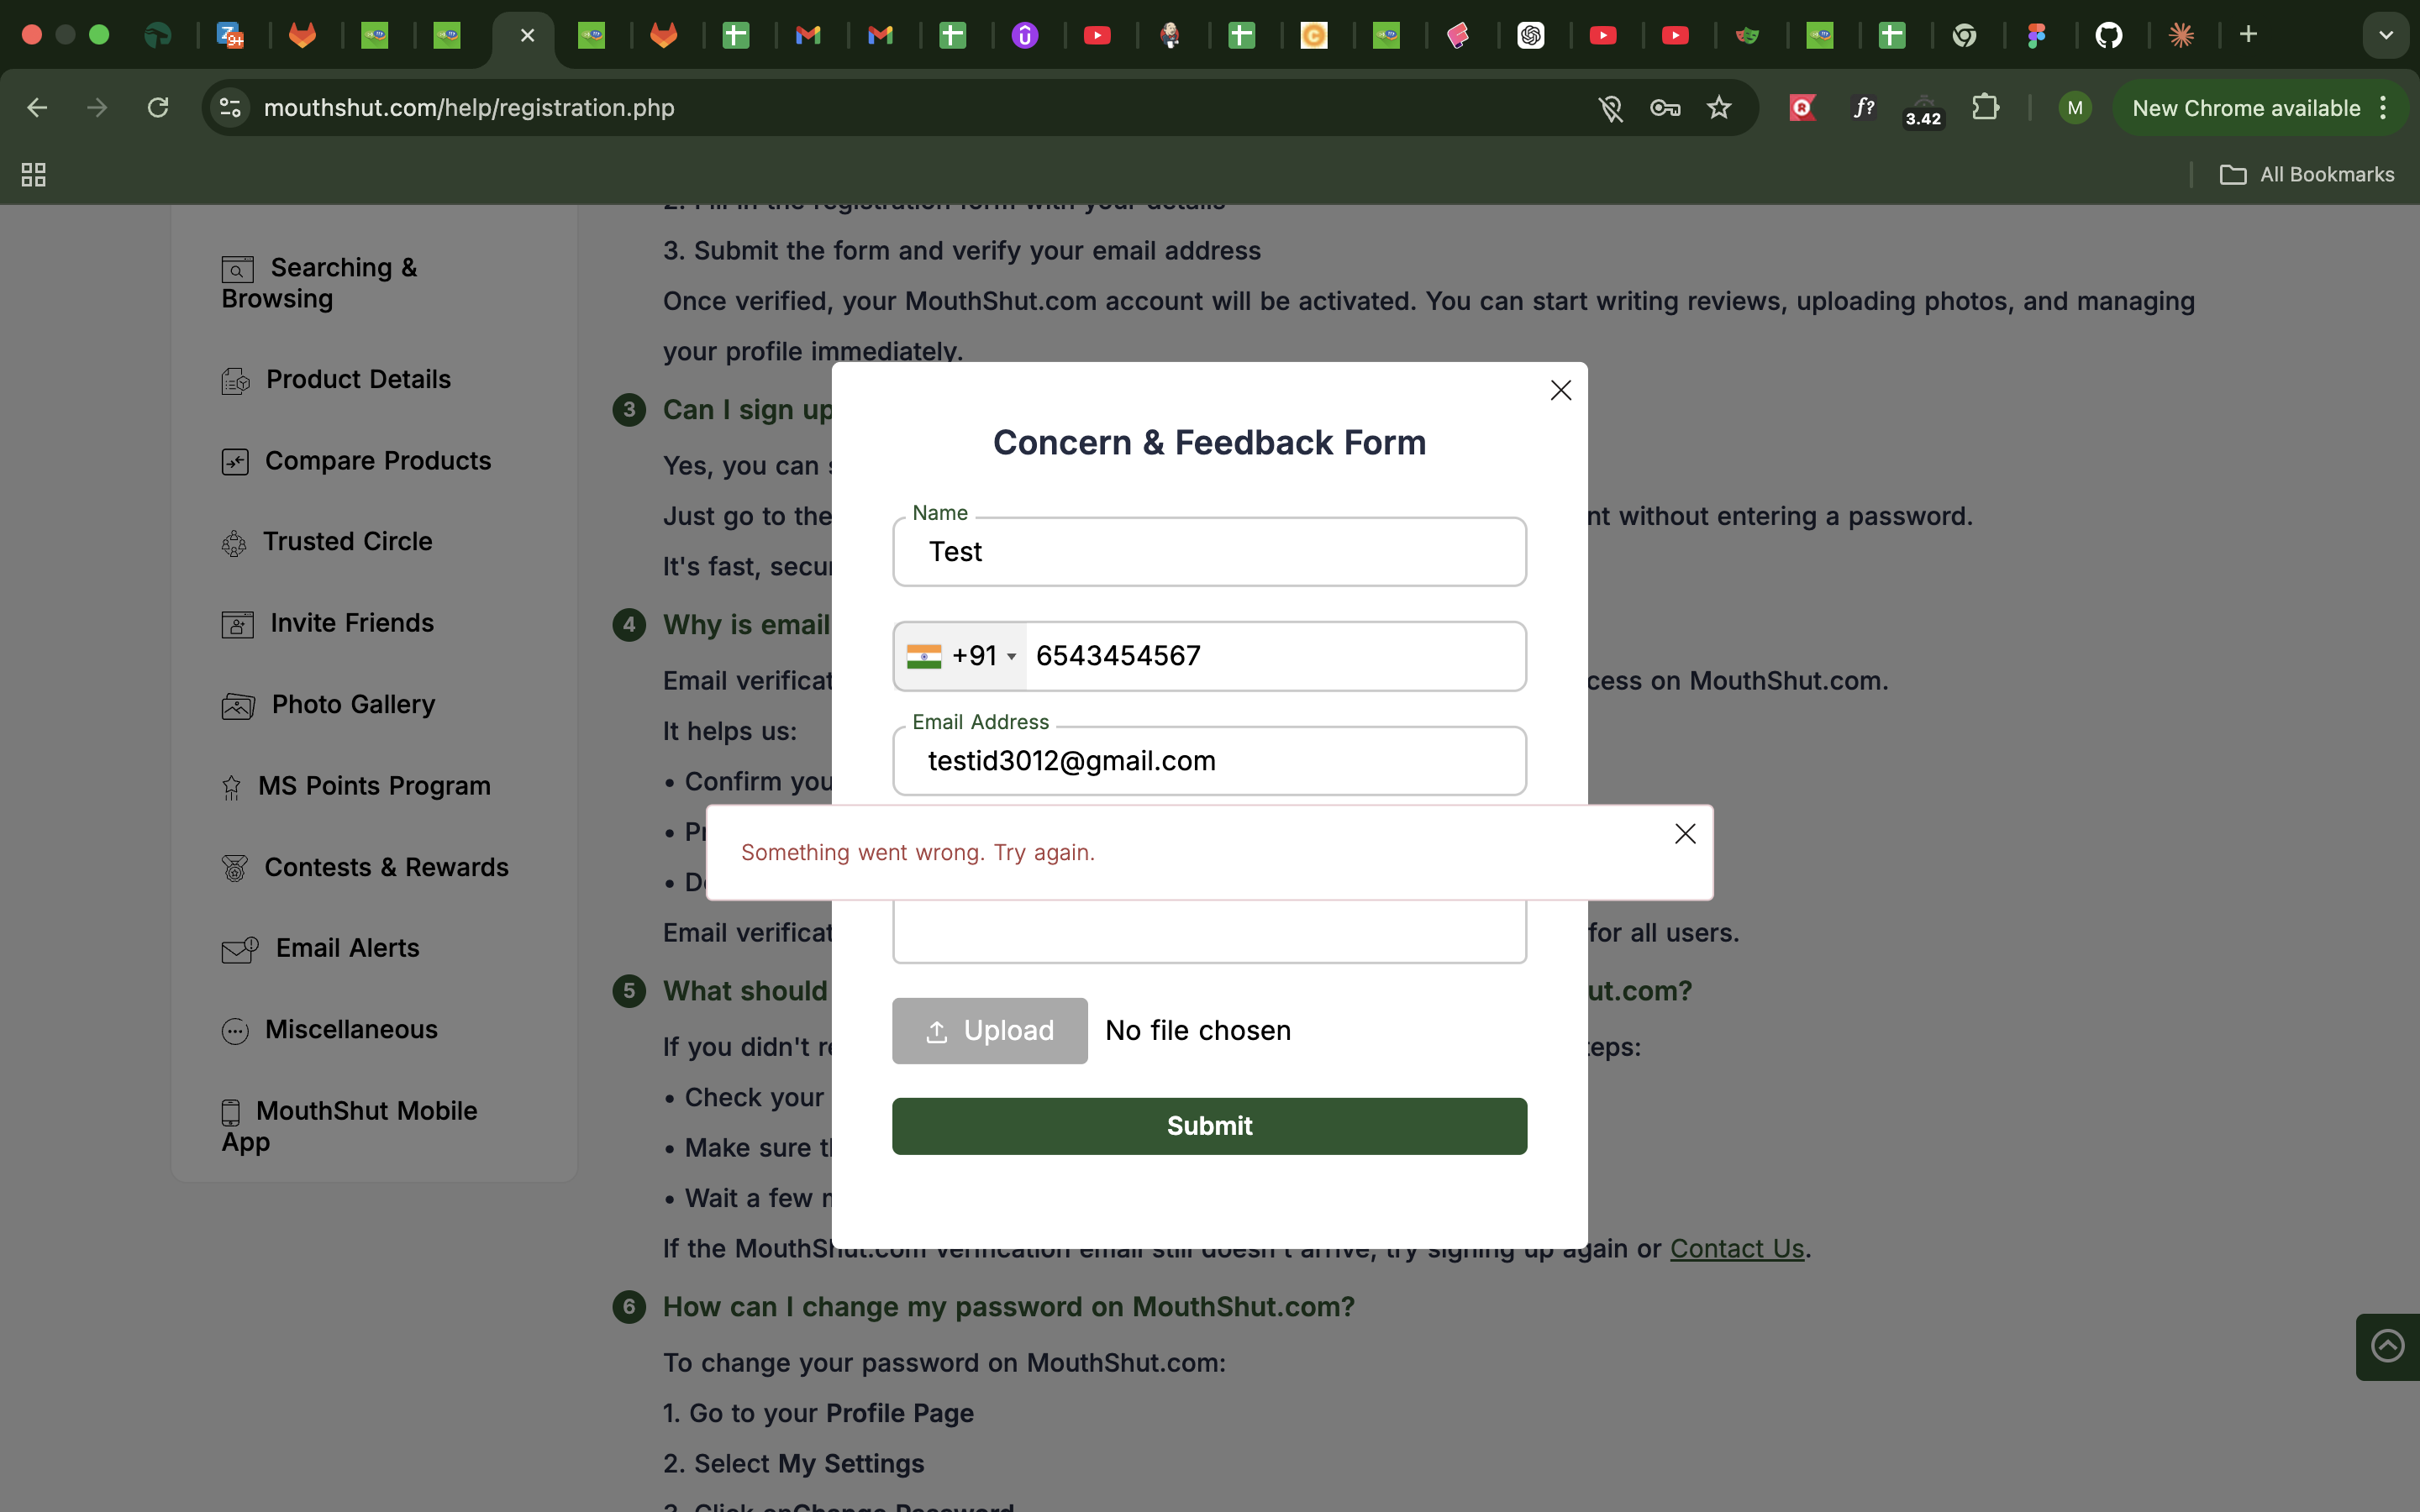The height and width of the screenshot is (1512, 2420).
Task: Bookmark this page with the star icon
Action: (x=1718, y=108)
